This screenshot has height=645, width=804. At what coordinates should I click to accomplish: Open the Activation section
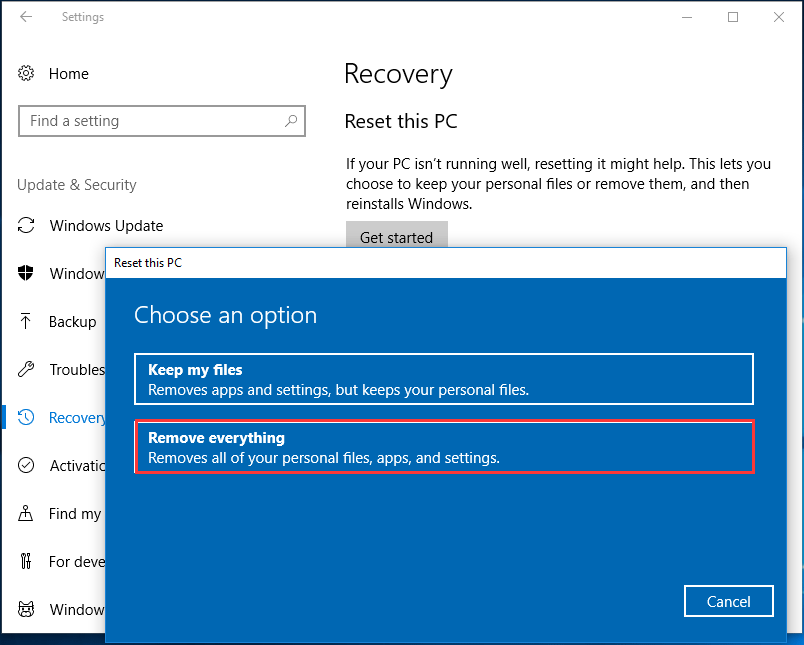click(x=77, y=466)
